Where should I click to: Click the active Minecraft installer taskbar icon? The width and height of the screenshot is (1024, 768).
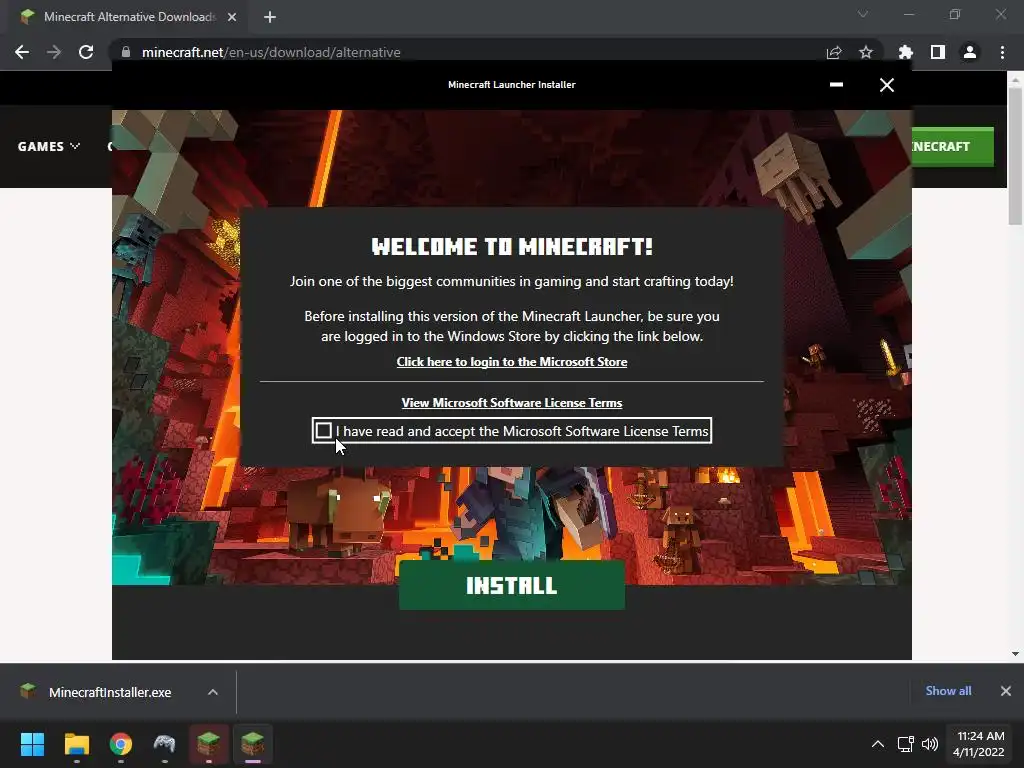253,744
